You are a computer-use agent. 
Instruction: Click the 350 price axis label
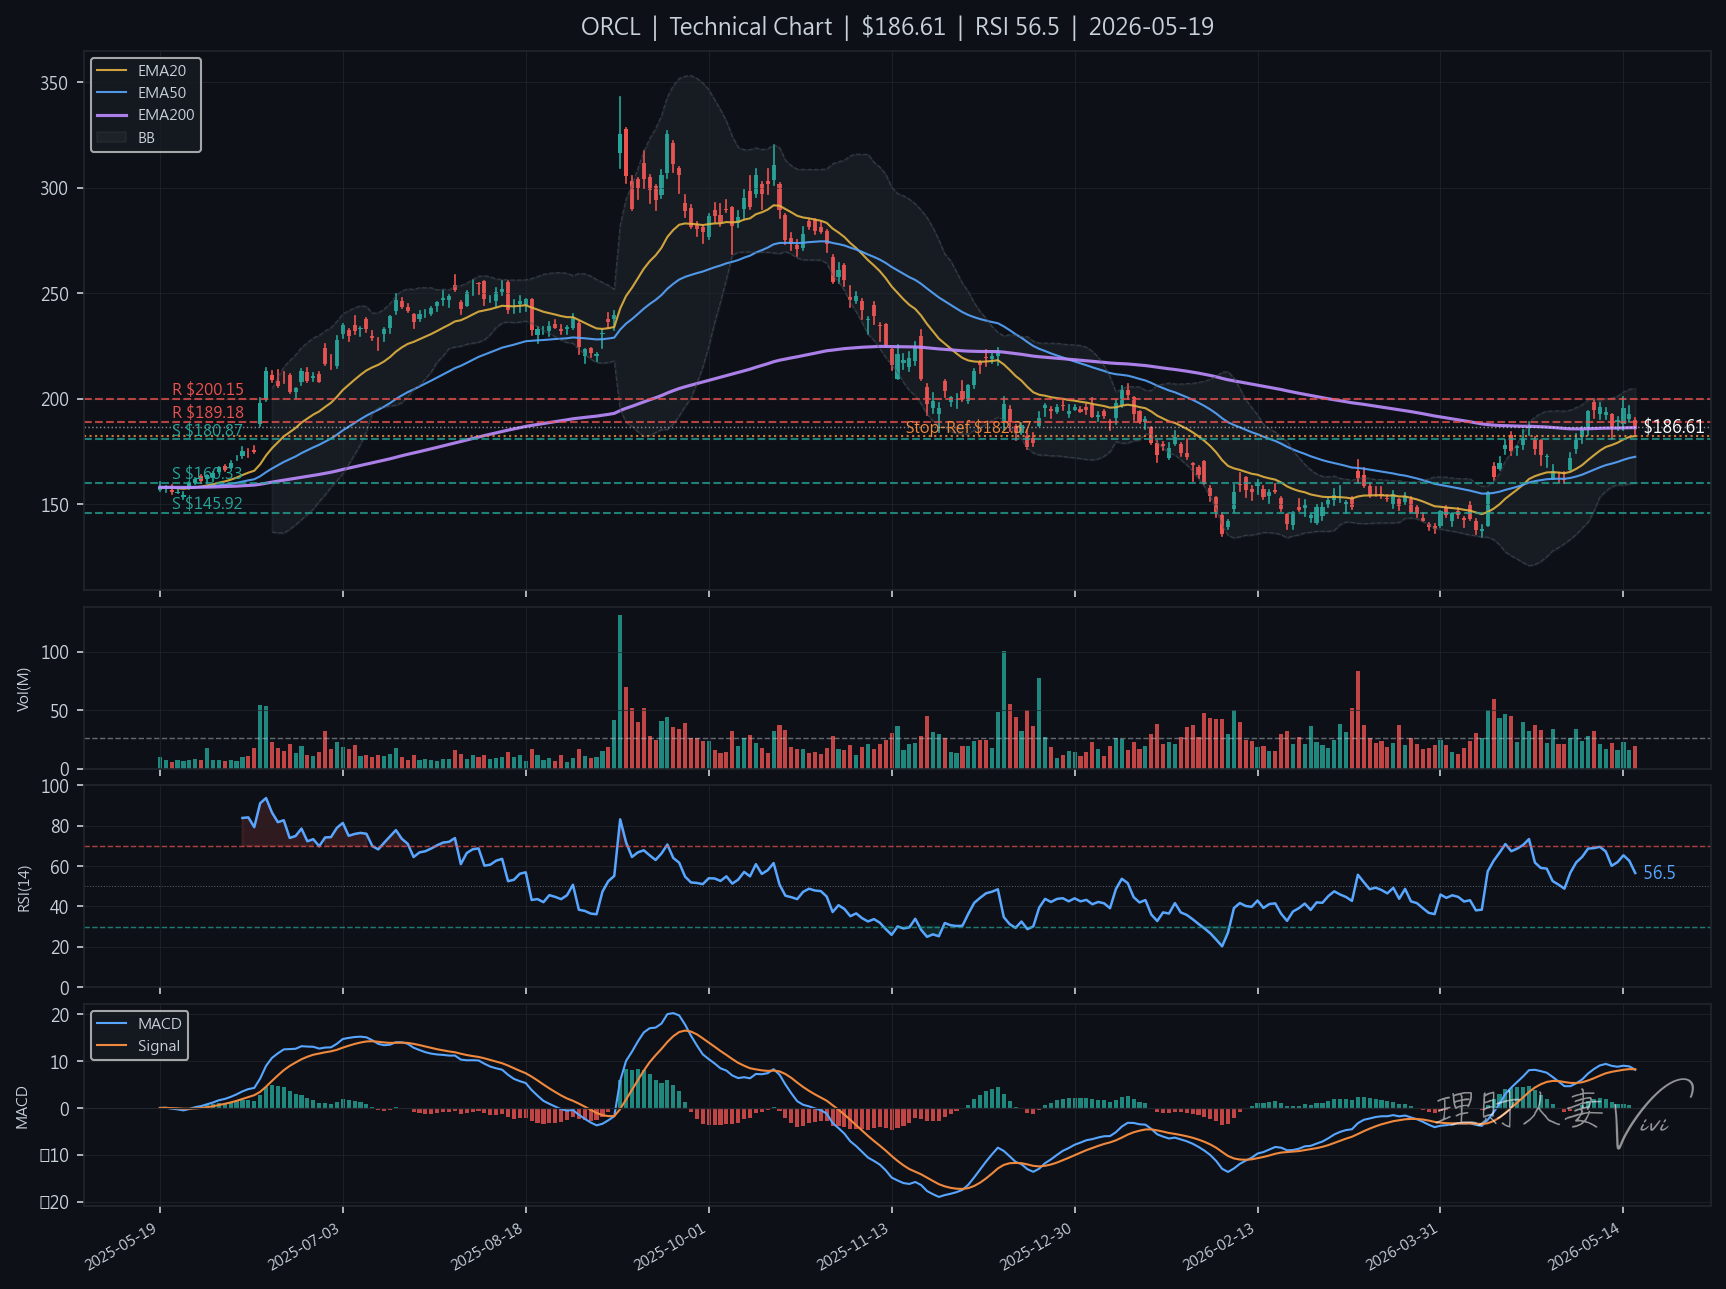coord(54,83)
